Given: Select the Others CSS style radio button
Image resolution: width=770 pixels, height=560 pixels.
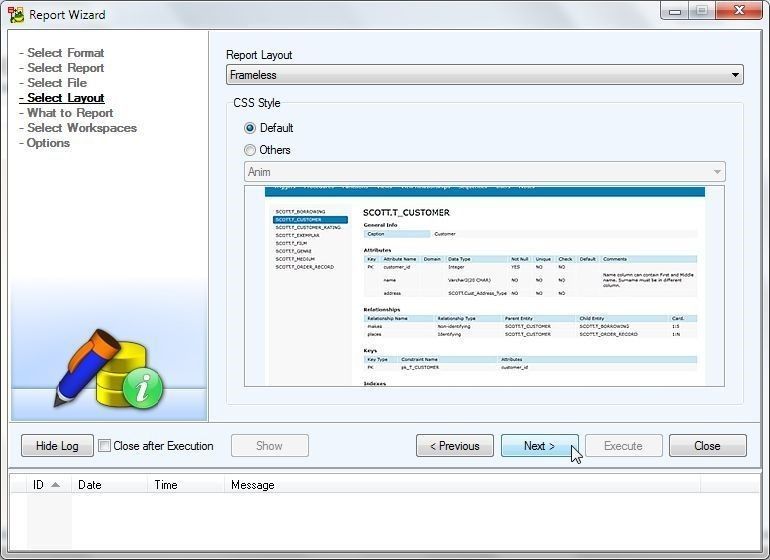Looking at the screenshot, I should coord(250,150).
